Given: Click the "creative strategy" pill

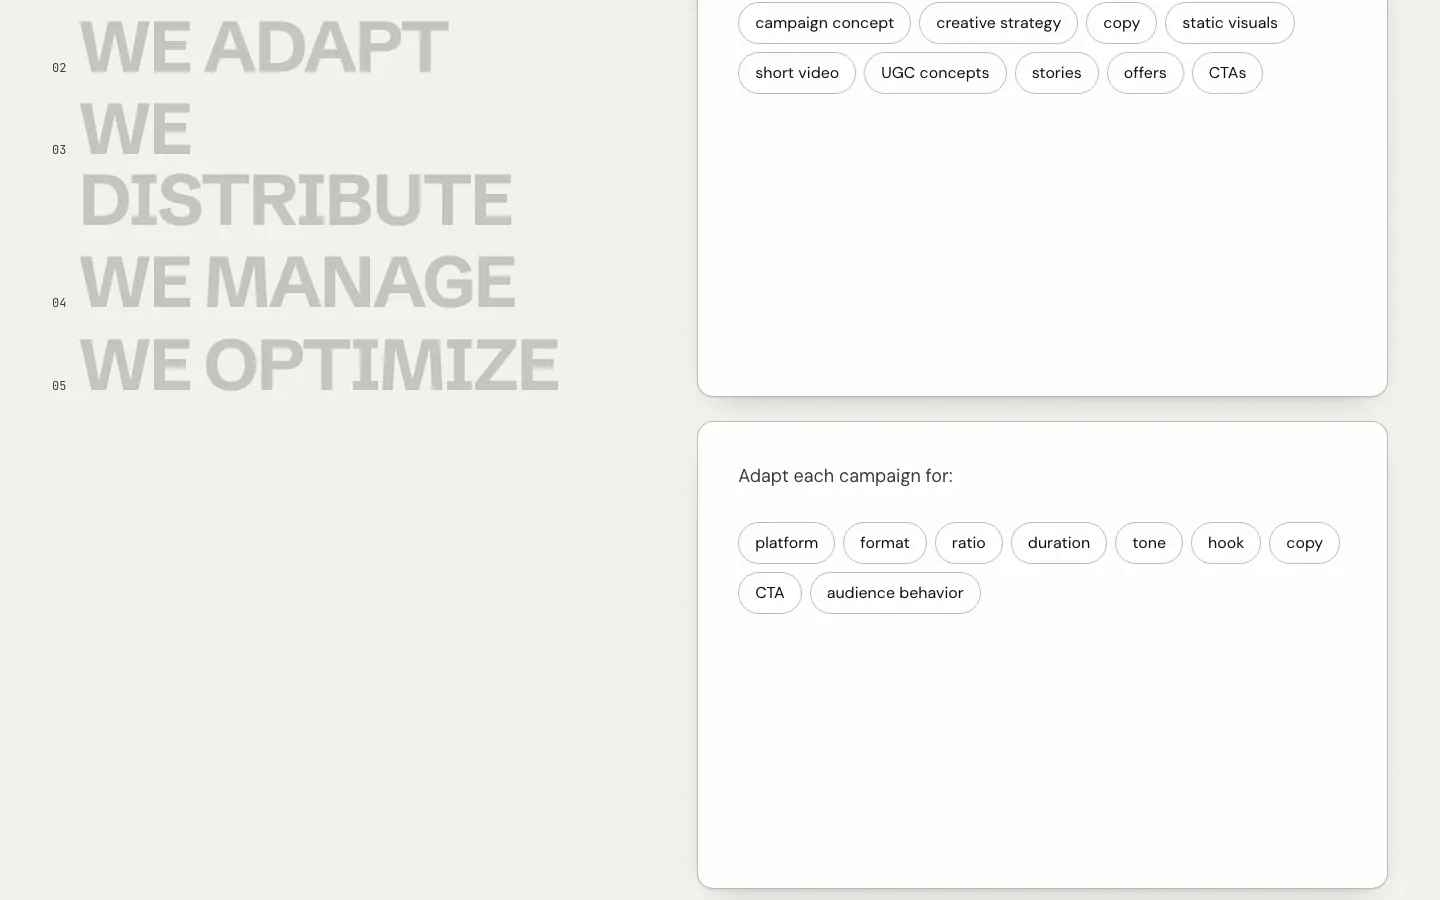Looking at the screenshot, I should [998, 23].
